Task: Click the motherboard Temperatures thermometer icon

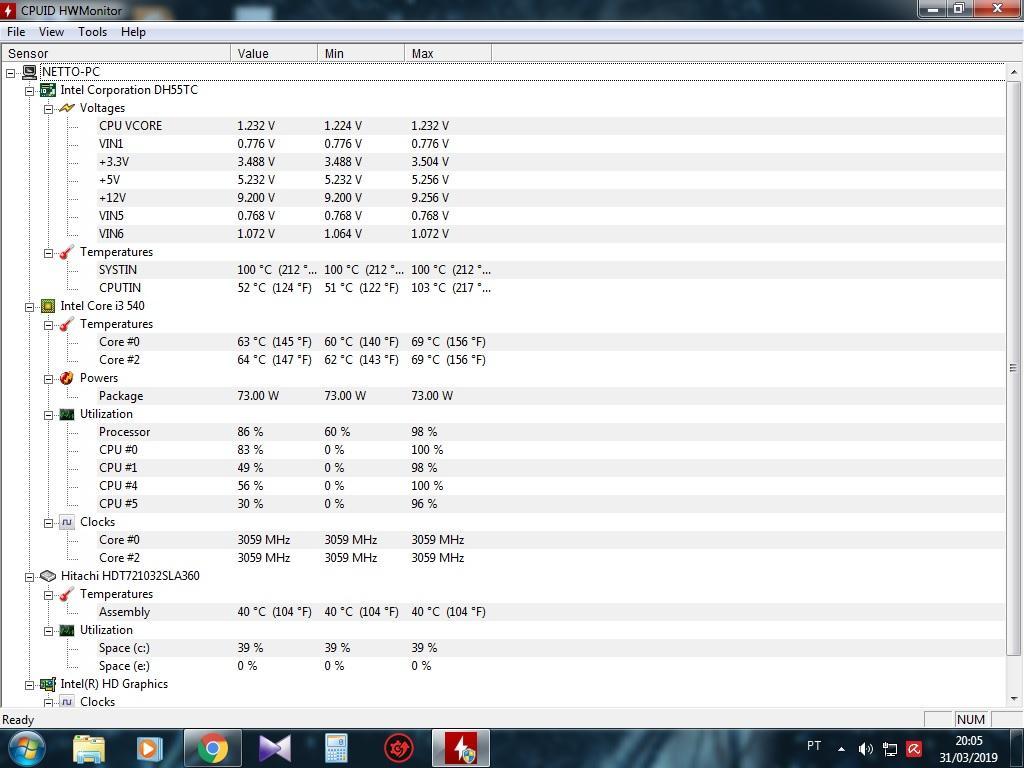Action: (x=67, y=252)
